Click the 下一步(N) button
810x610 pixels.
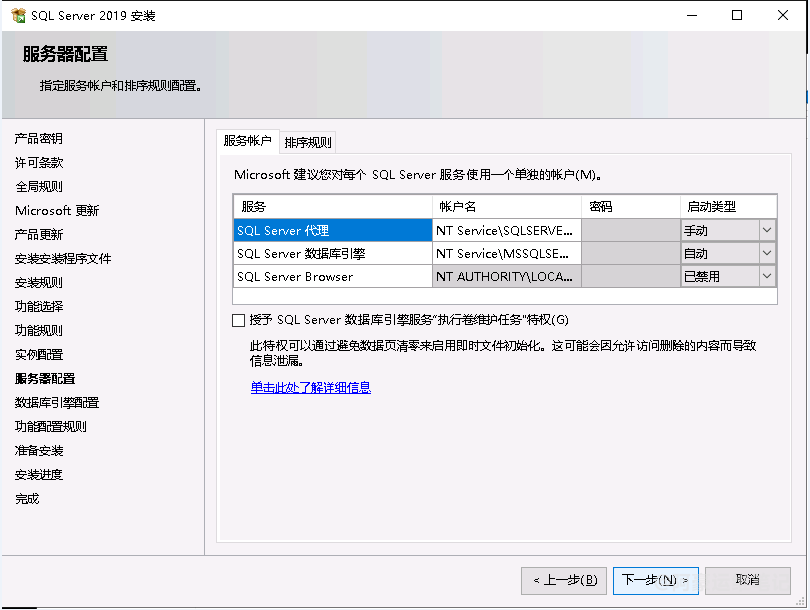[x=656, y=581]
